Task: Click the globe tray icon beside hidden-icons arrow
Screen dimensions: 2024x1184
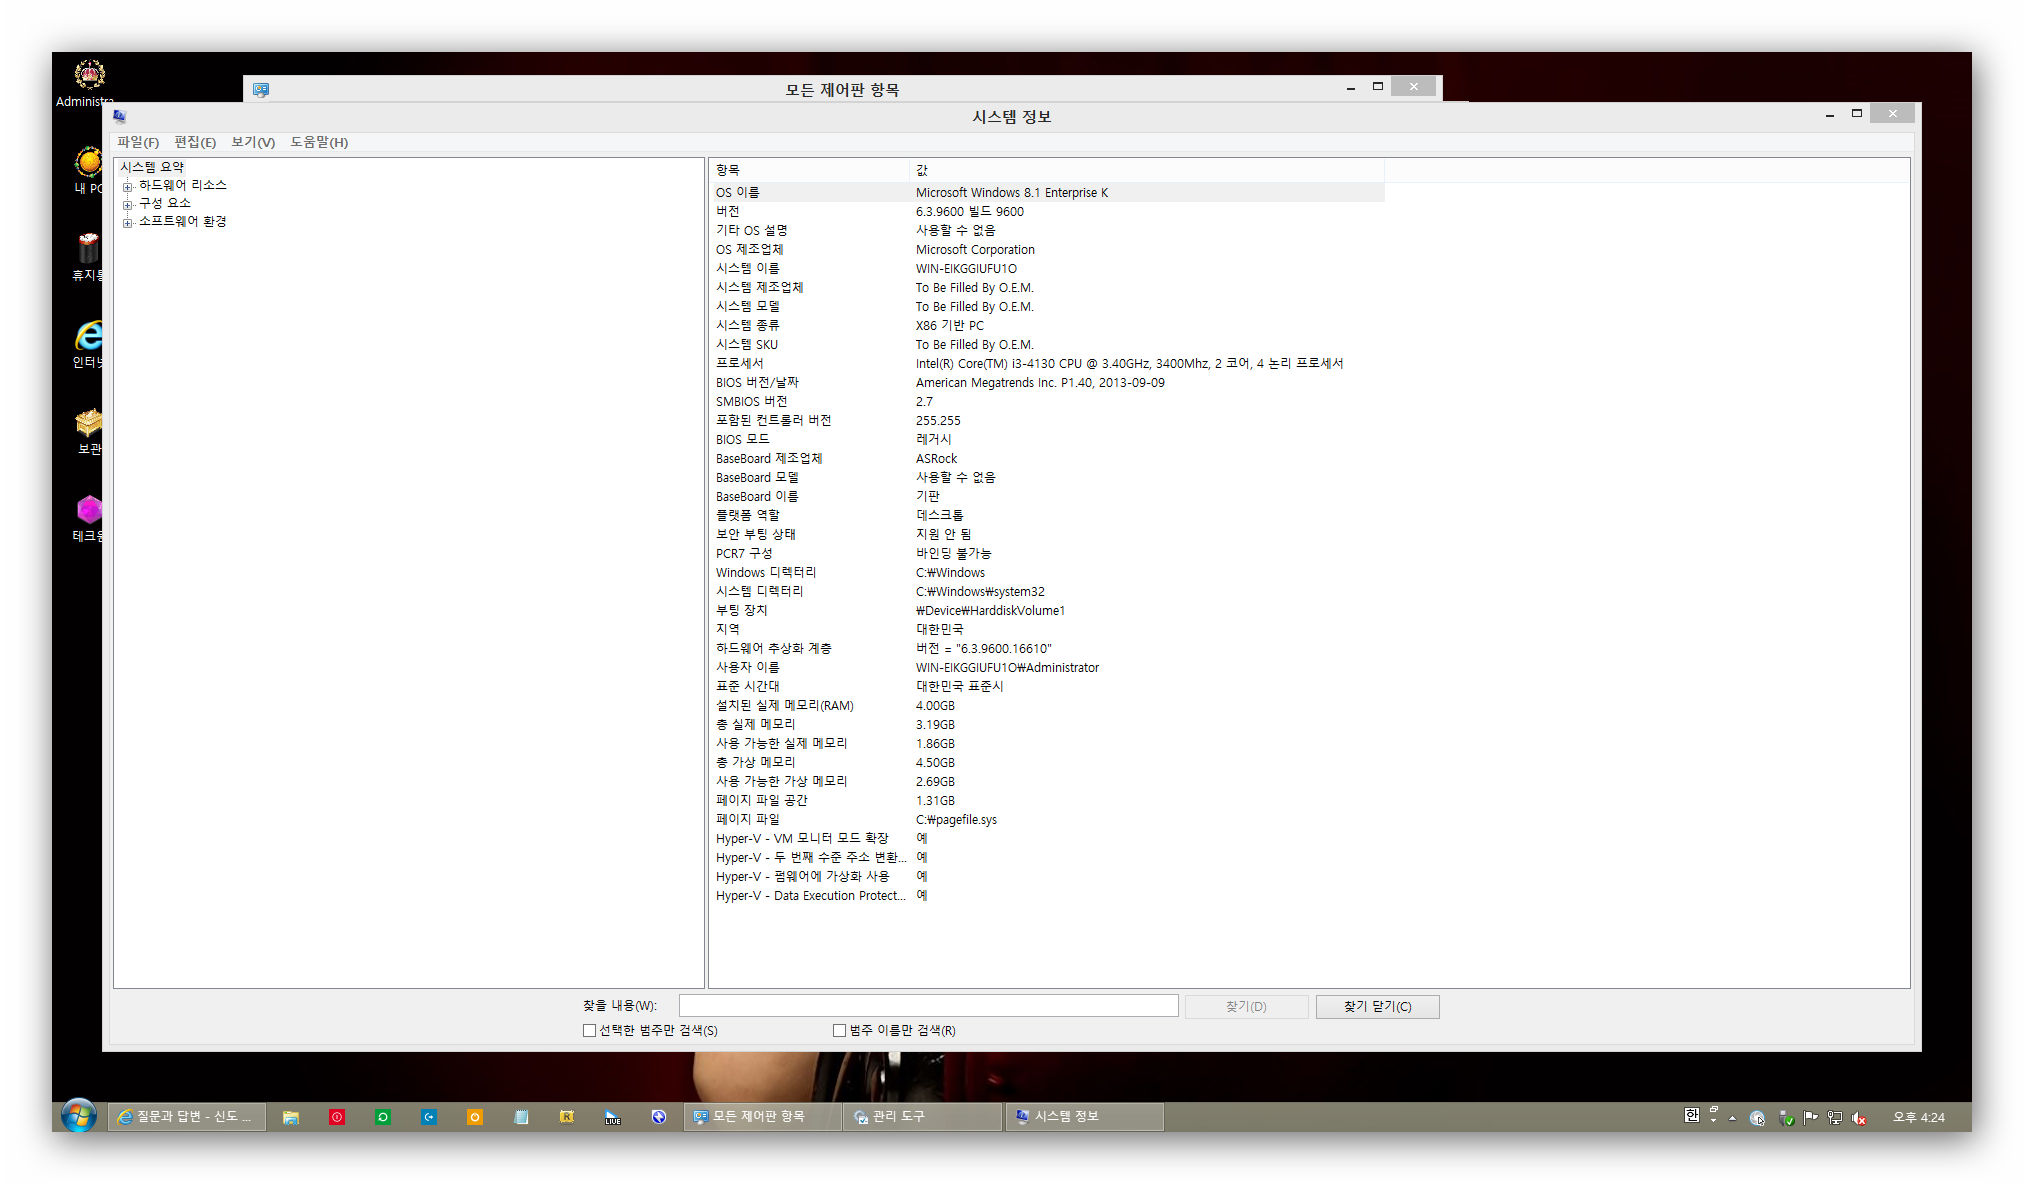Action: pyautogui.click(x=1757, y=1118)
